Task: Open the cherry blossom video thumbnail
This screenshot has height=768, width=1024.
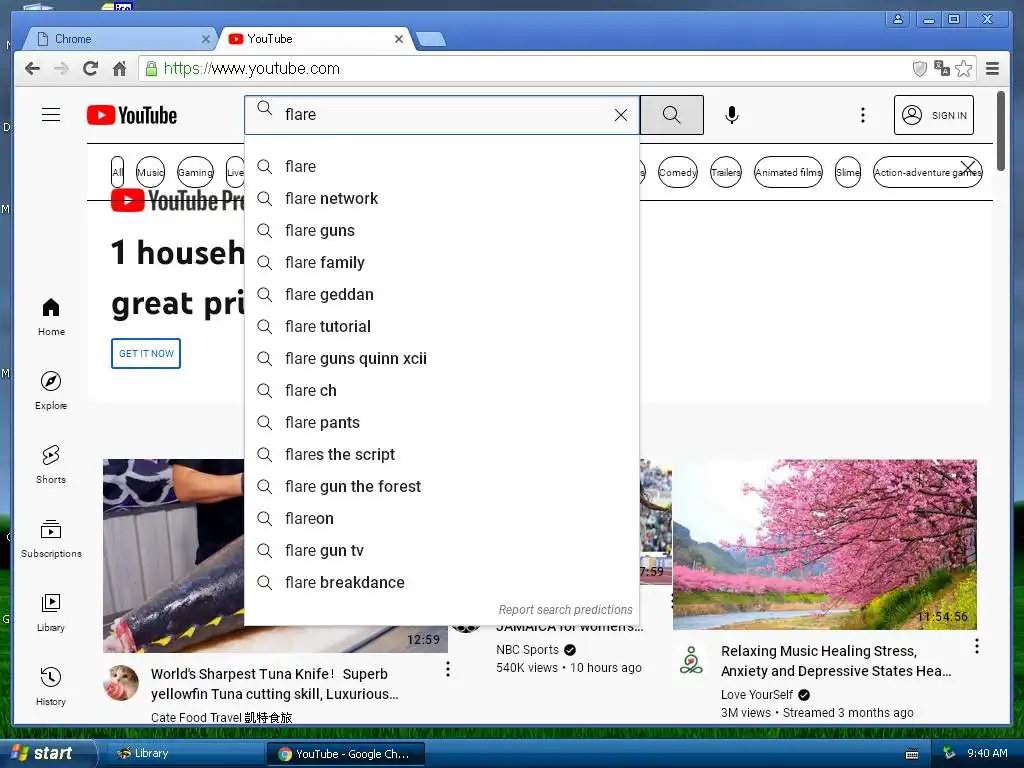Action: point(825,544)
